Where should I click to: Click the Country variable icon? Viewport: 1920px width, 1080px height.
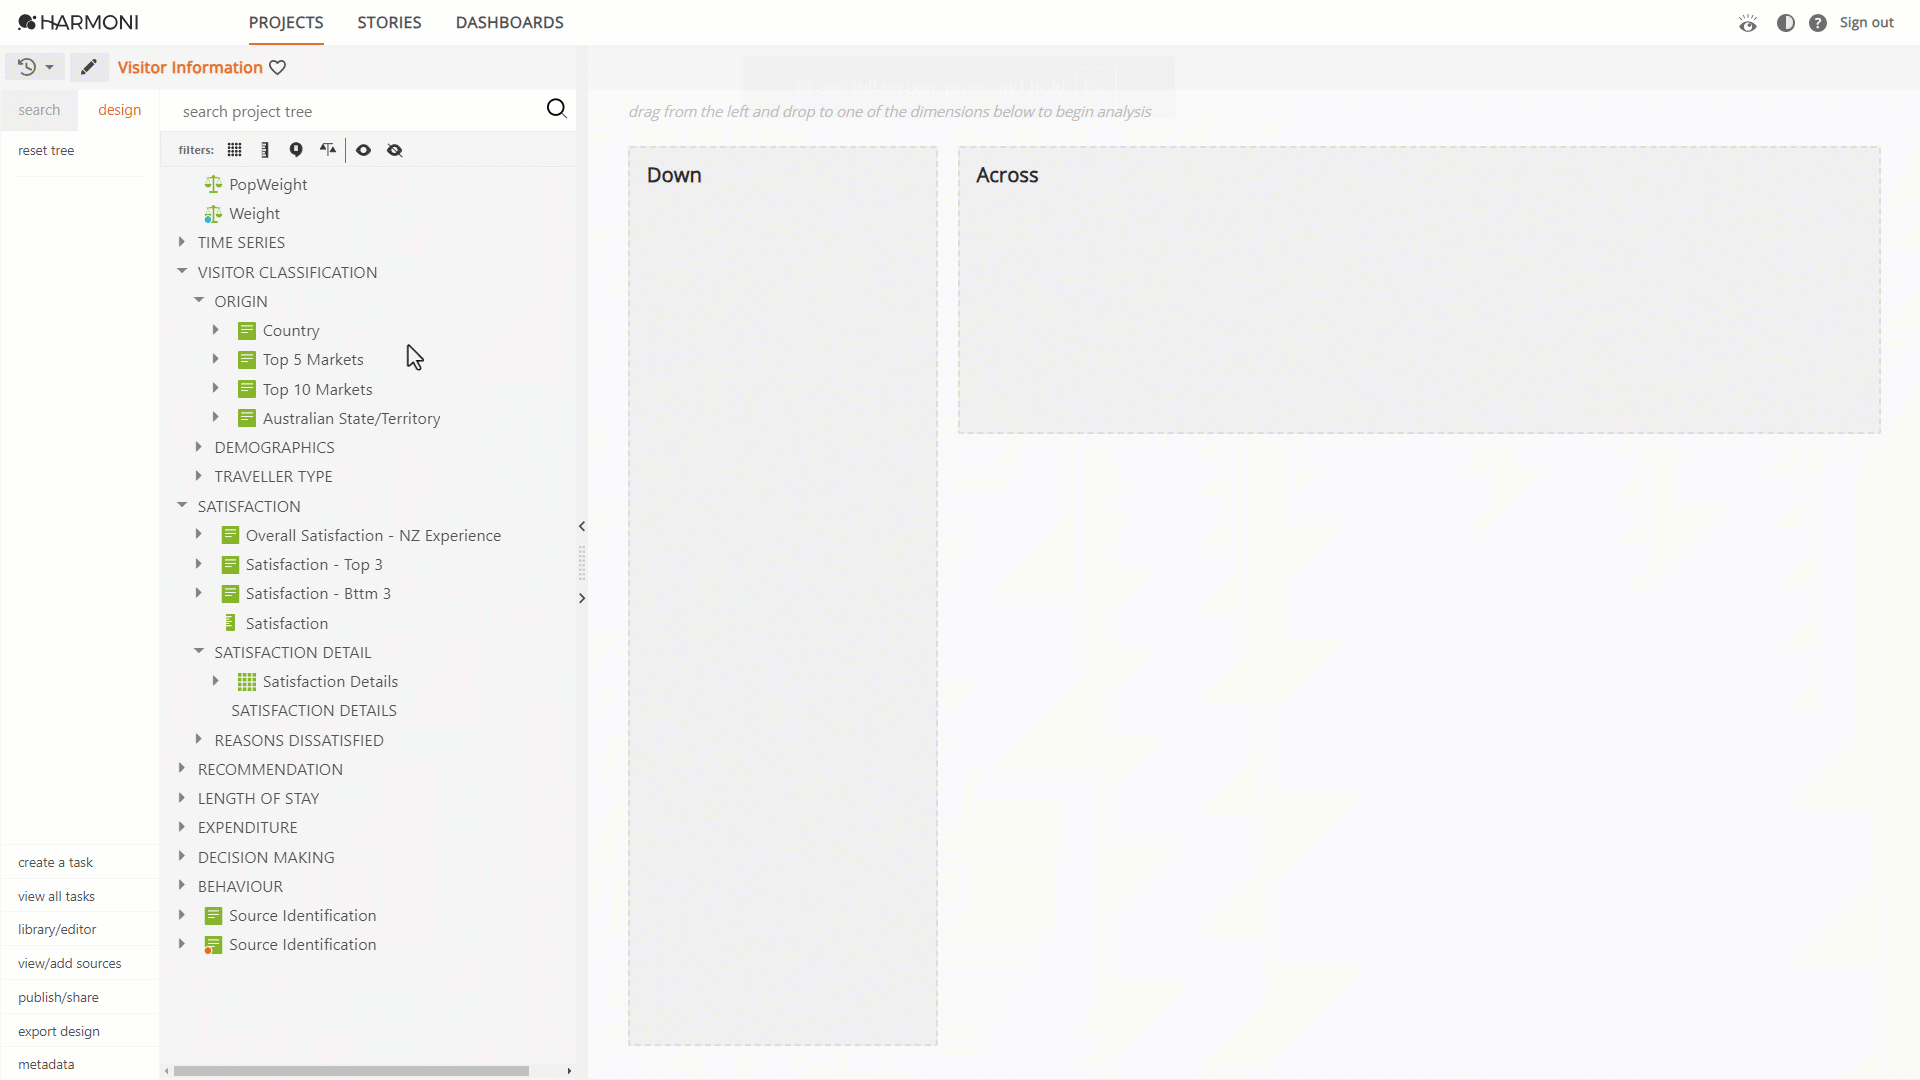tap(247, 331)
